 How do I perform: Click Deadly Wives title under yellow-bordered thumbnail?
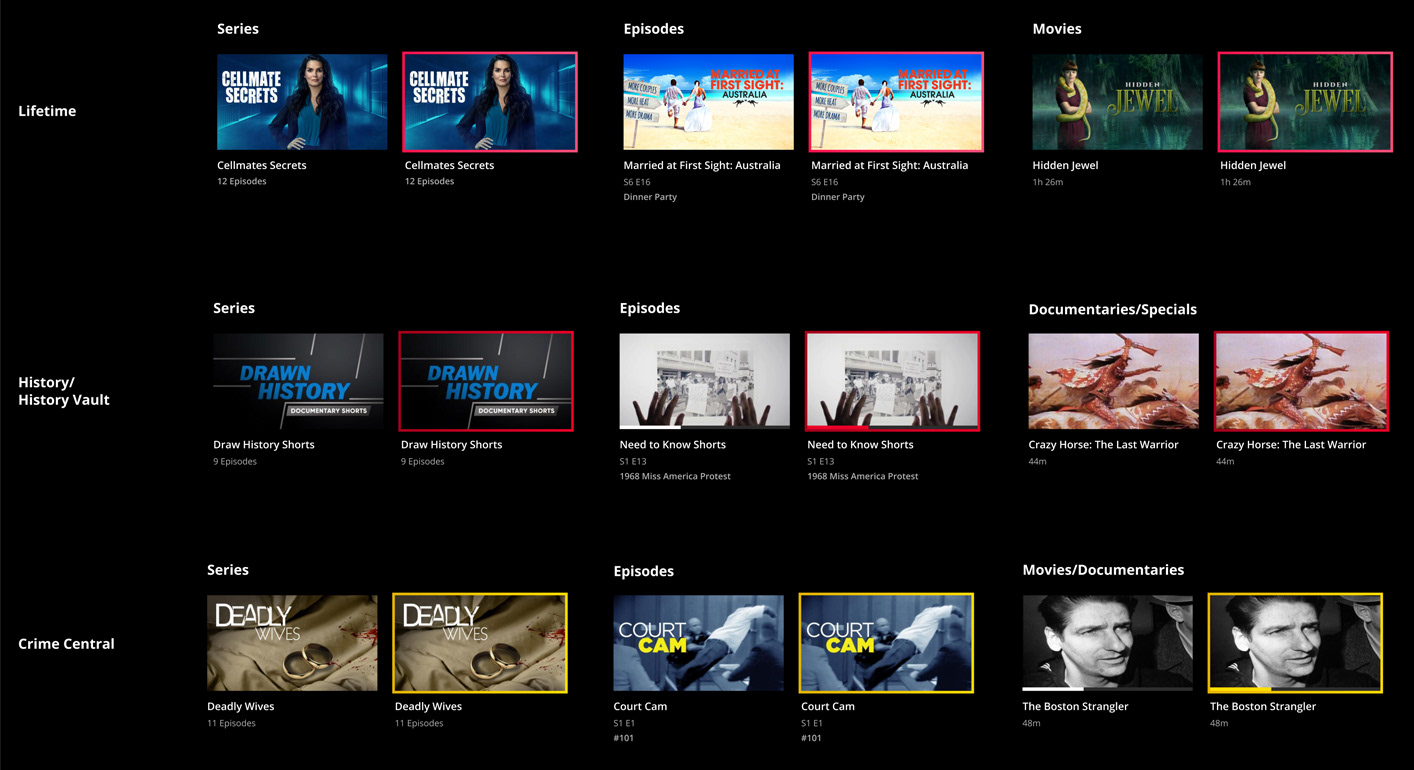(x=429, y=706)
